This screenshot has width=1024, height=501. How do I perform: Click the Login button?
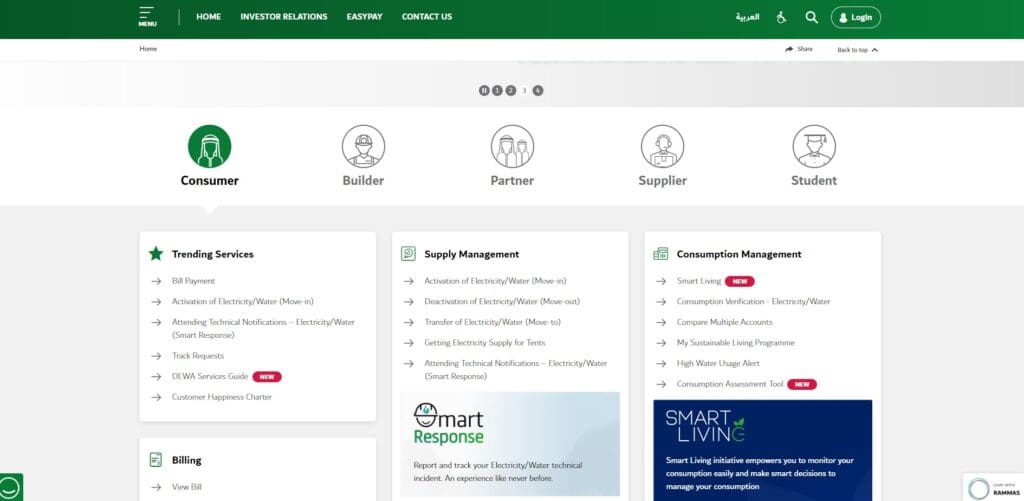click(x=856, y=18)
